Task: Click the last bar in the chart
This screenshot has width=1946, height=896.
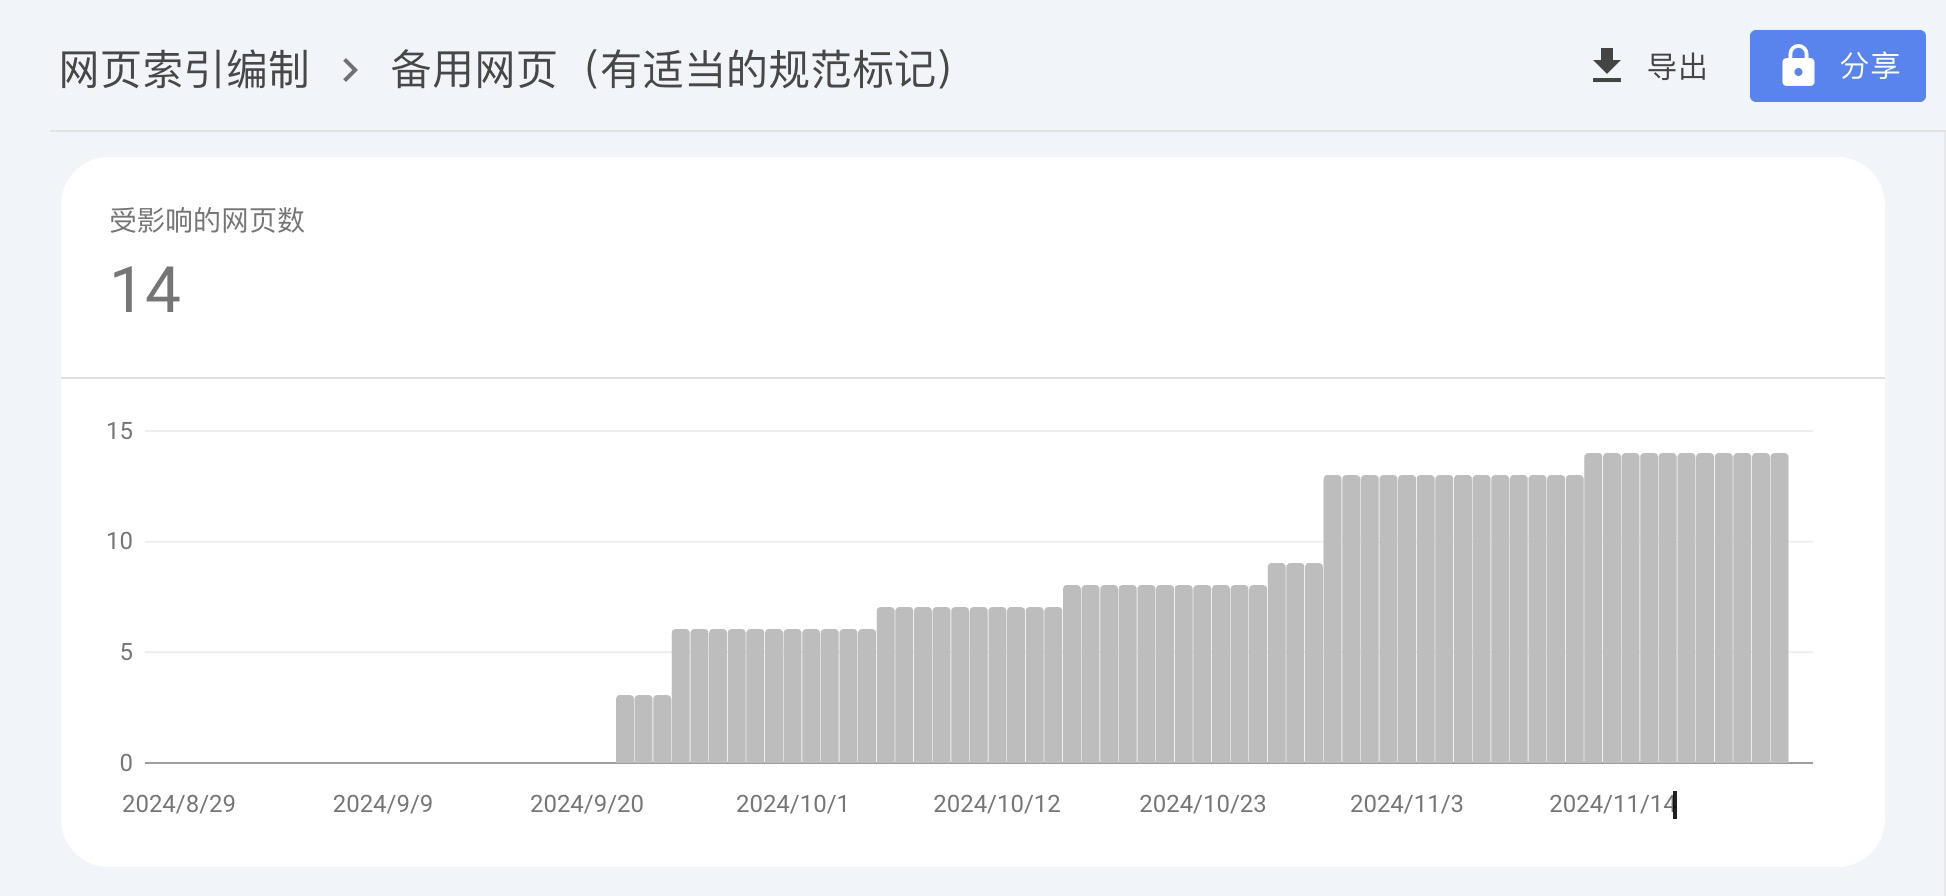Action: coord(1779,608)
